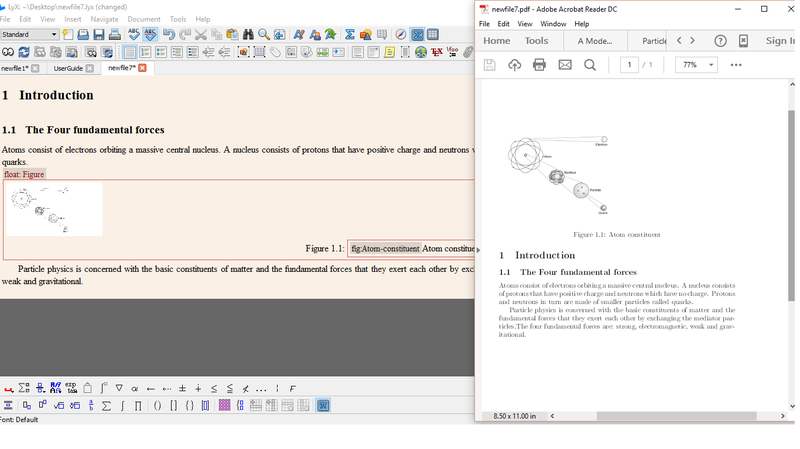Click the numbered list icon in LyX
This screenshot has height=449, width=800.
[x=145, y=52]
